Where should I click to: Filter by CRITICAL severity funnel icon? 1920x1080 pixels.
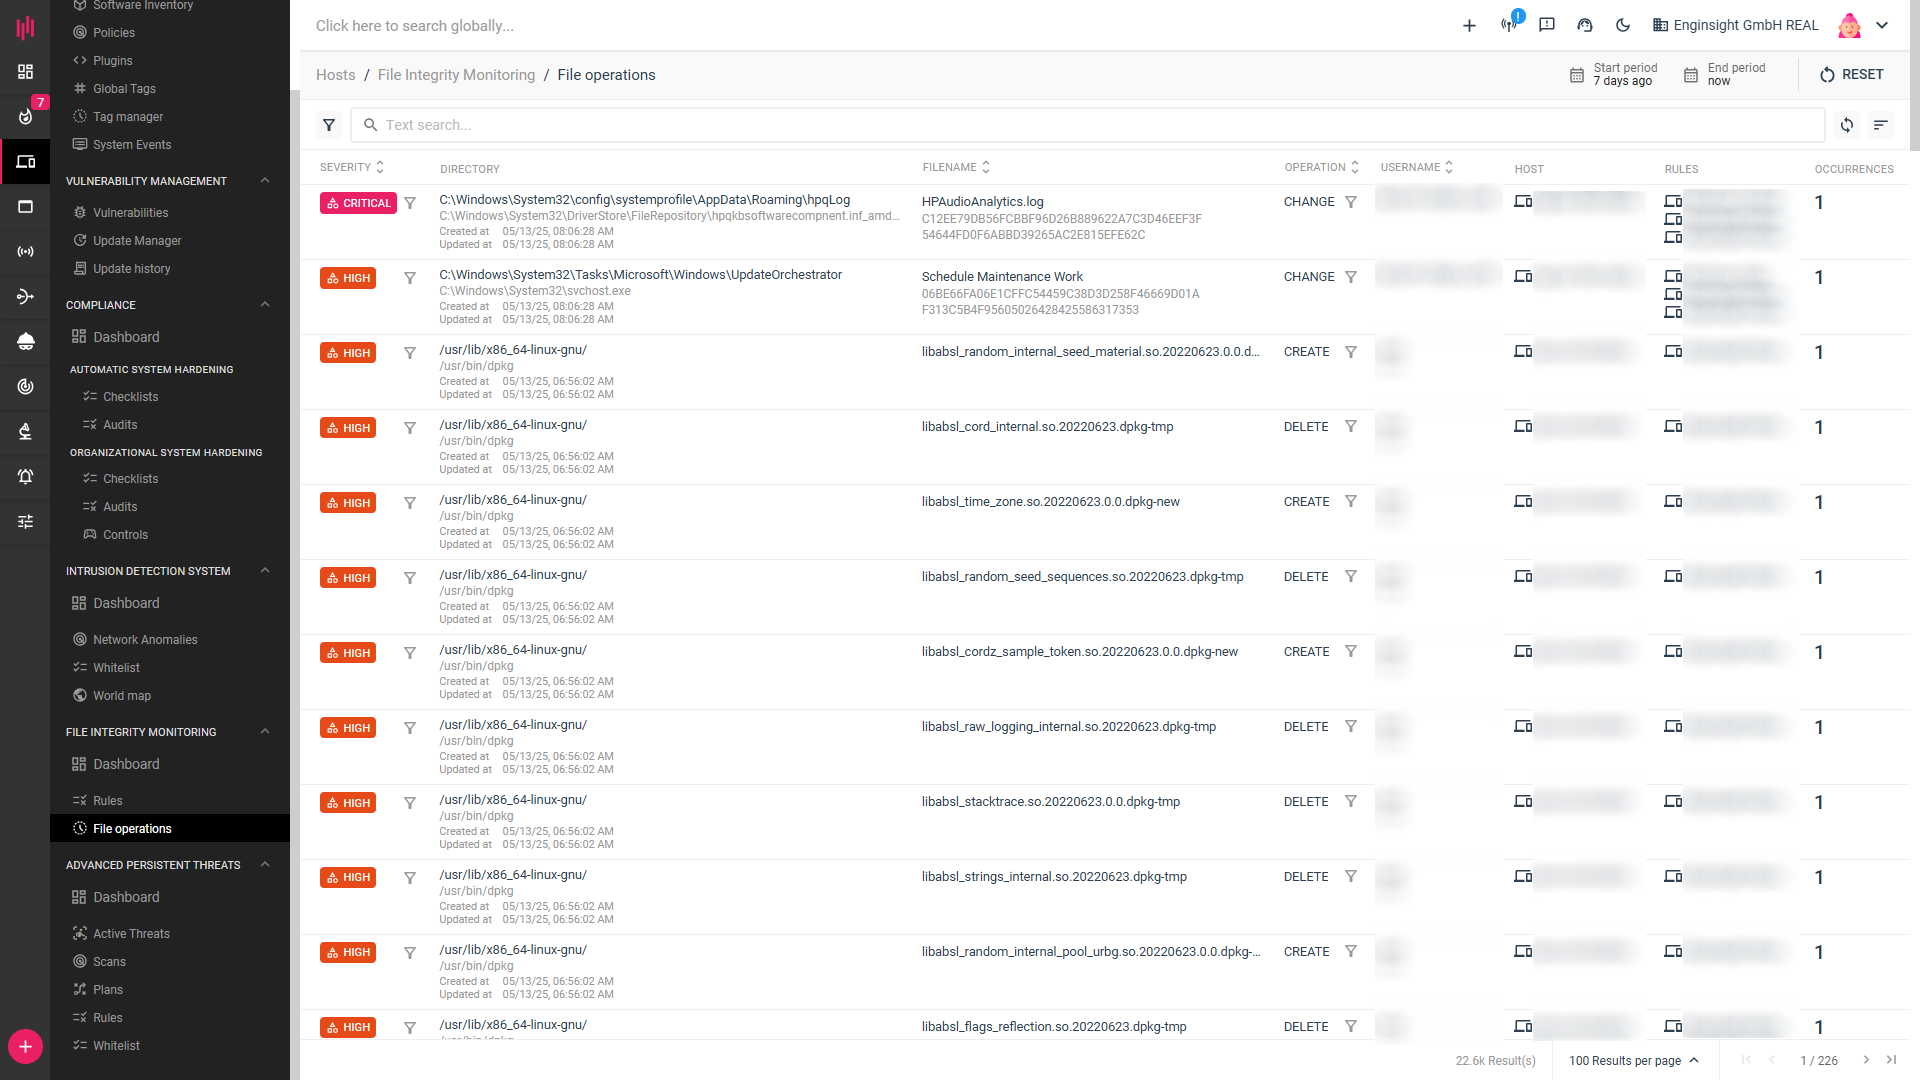[410, 203]
